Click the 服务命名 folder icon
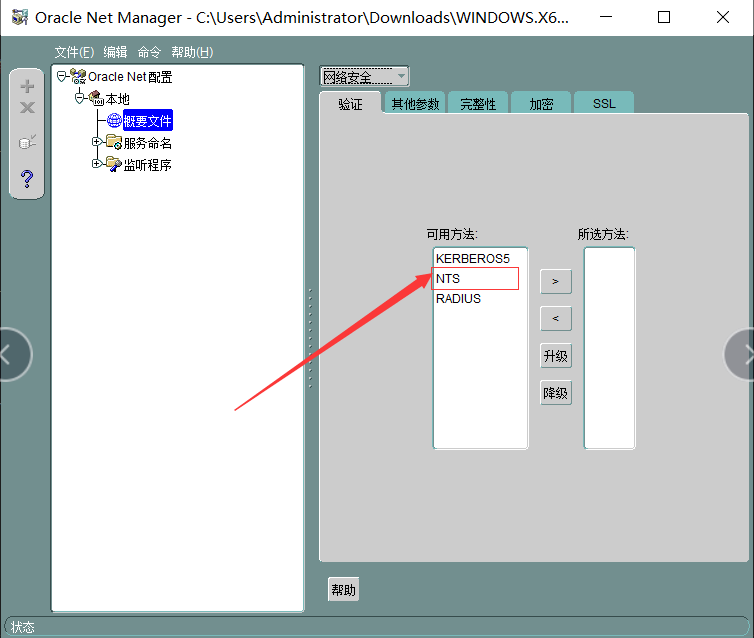The image size is (754, 638). [114, 142]
